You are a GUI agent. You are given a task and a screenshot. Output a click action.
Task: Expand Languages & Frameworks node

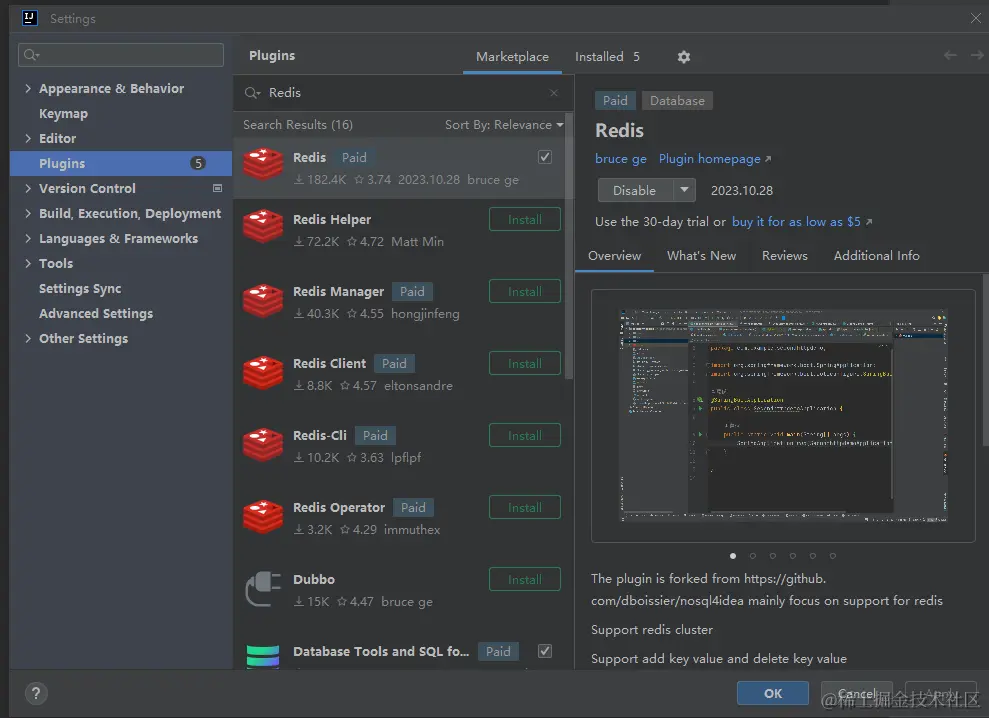coord(28,238)
